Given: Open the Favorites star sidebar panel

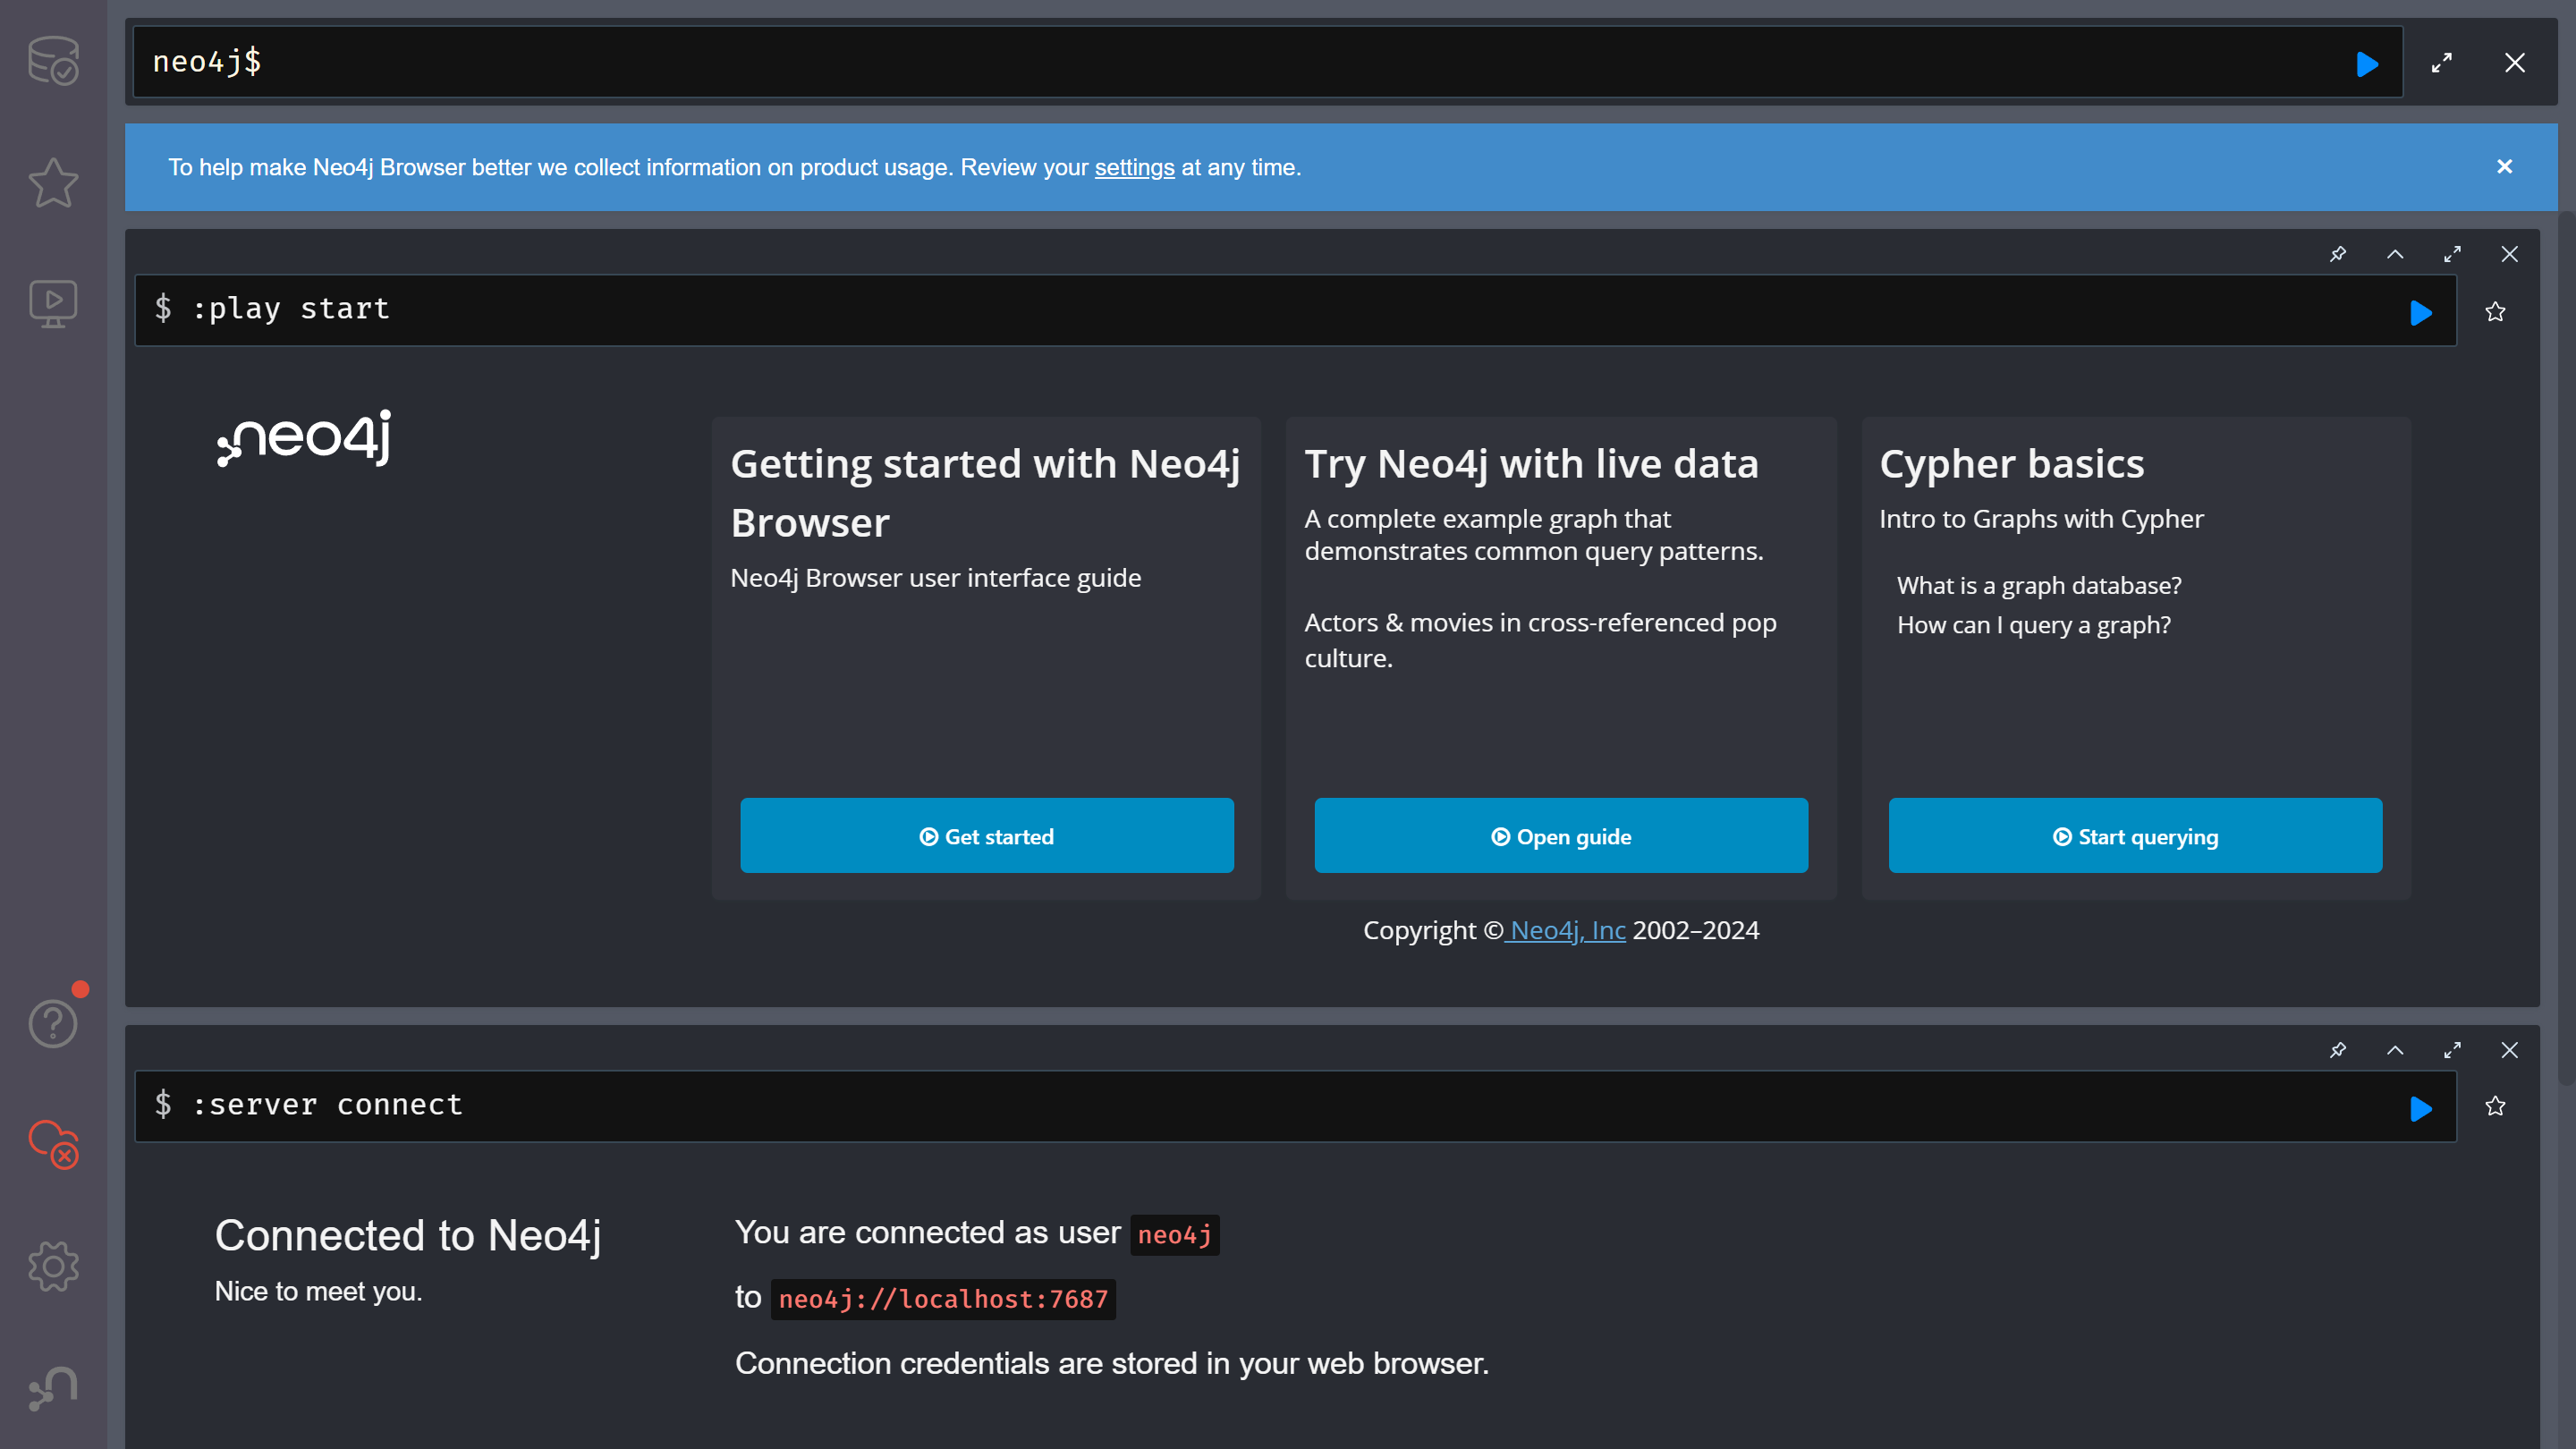Looking at the screenshot, I should (x=53, y=183).
